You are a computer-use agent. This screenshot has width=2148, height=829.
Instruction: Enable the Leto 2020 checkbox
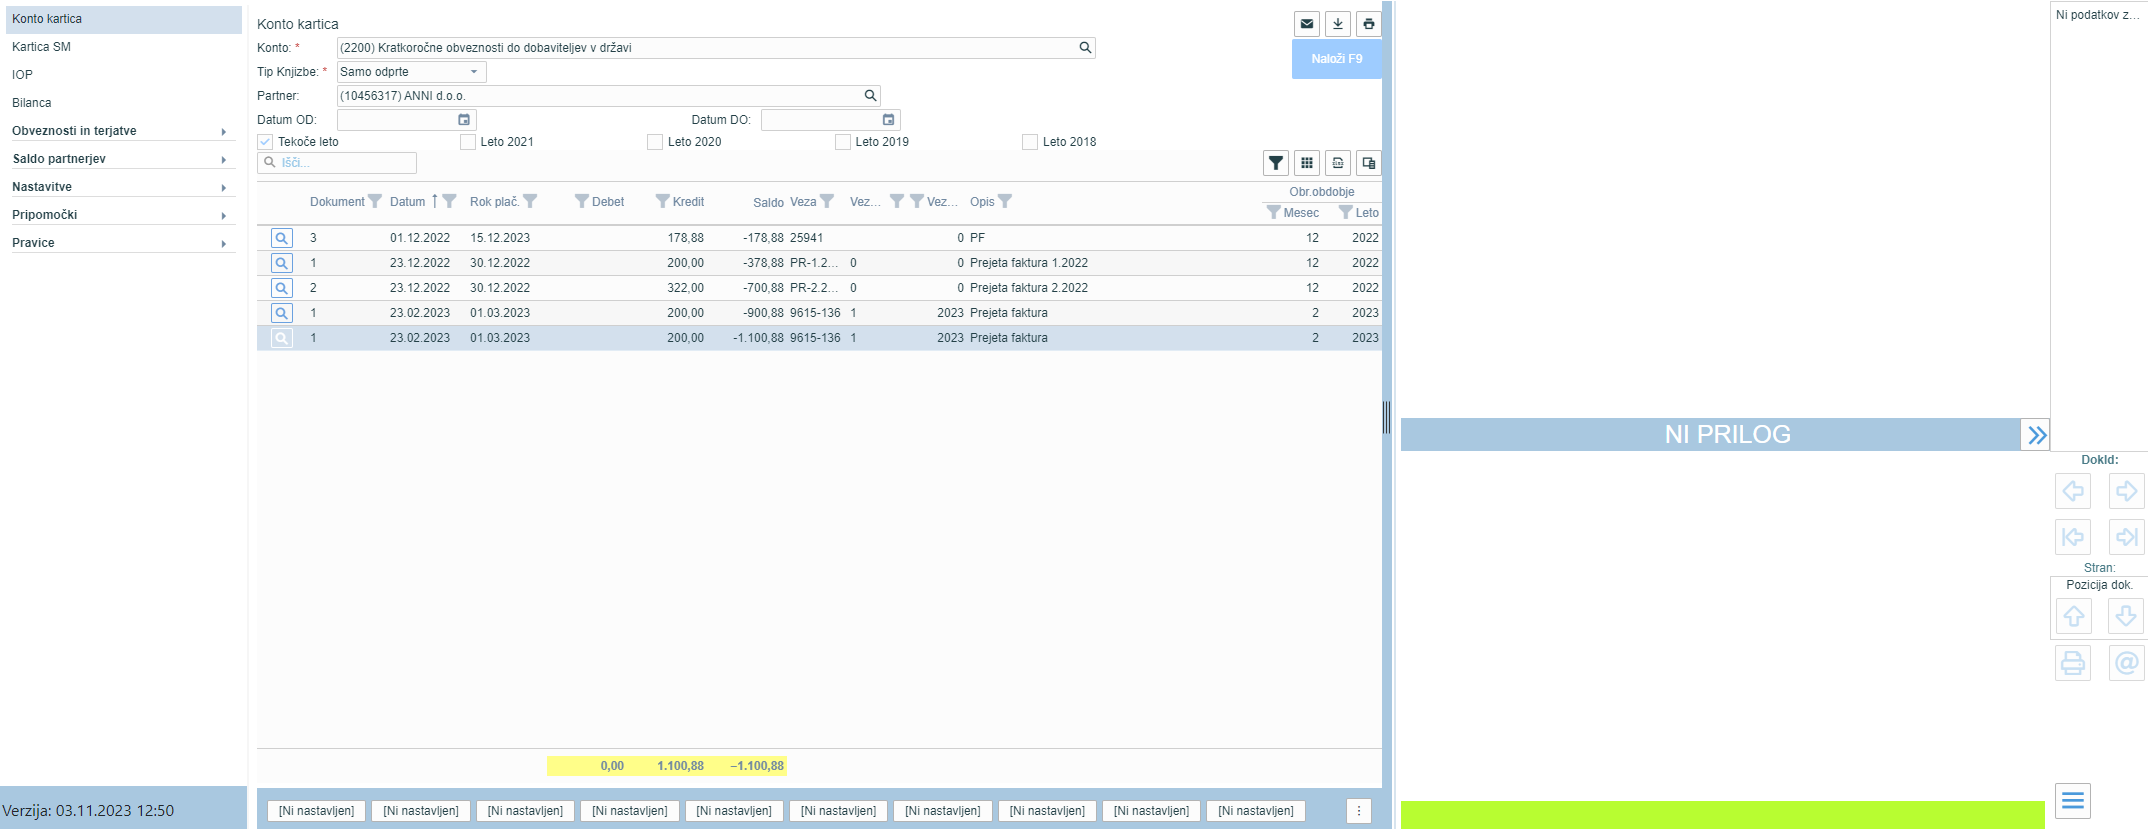click(x=655, y=142)
